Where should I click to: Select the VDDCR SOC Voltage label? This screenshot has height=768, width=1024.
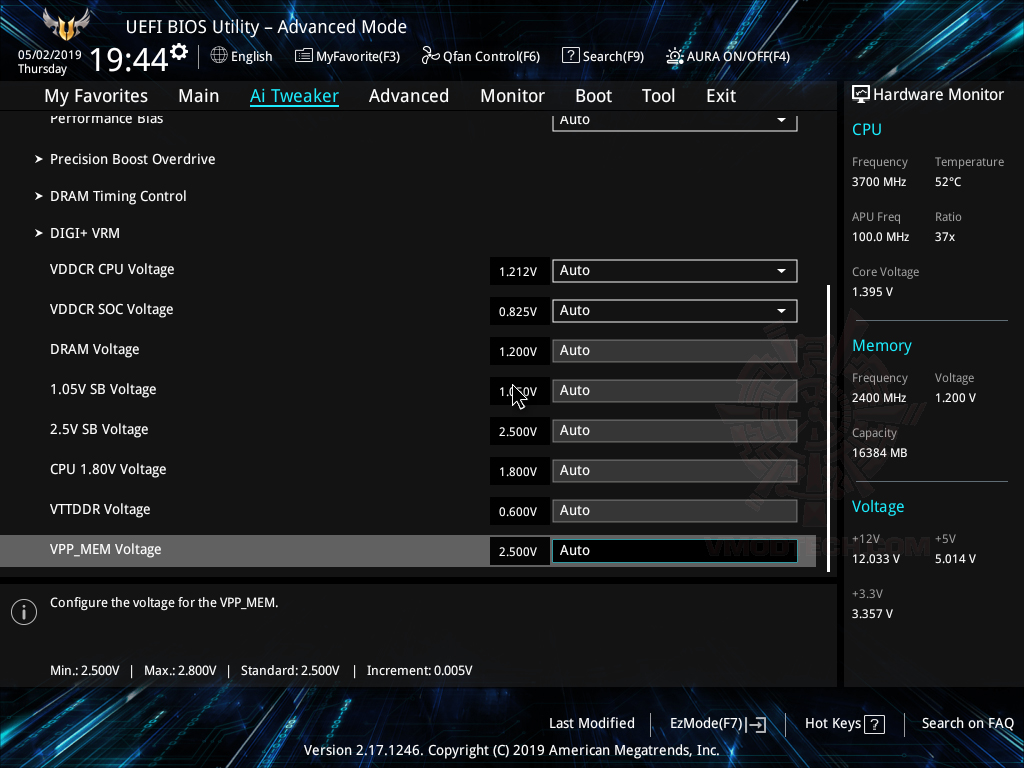pos(112,310)
